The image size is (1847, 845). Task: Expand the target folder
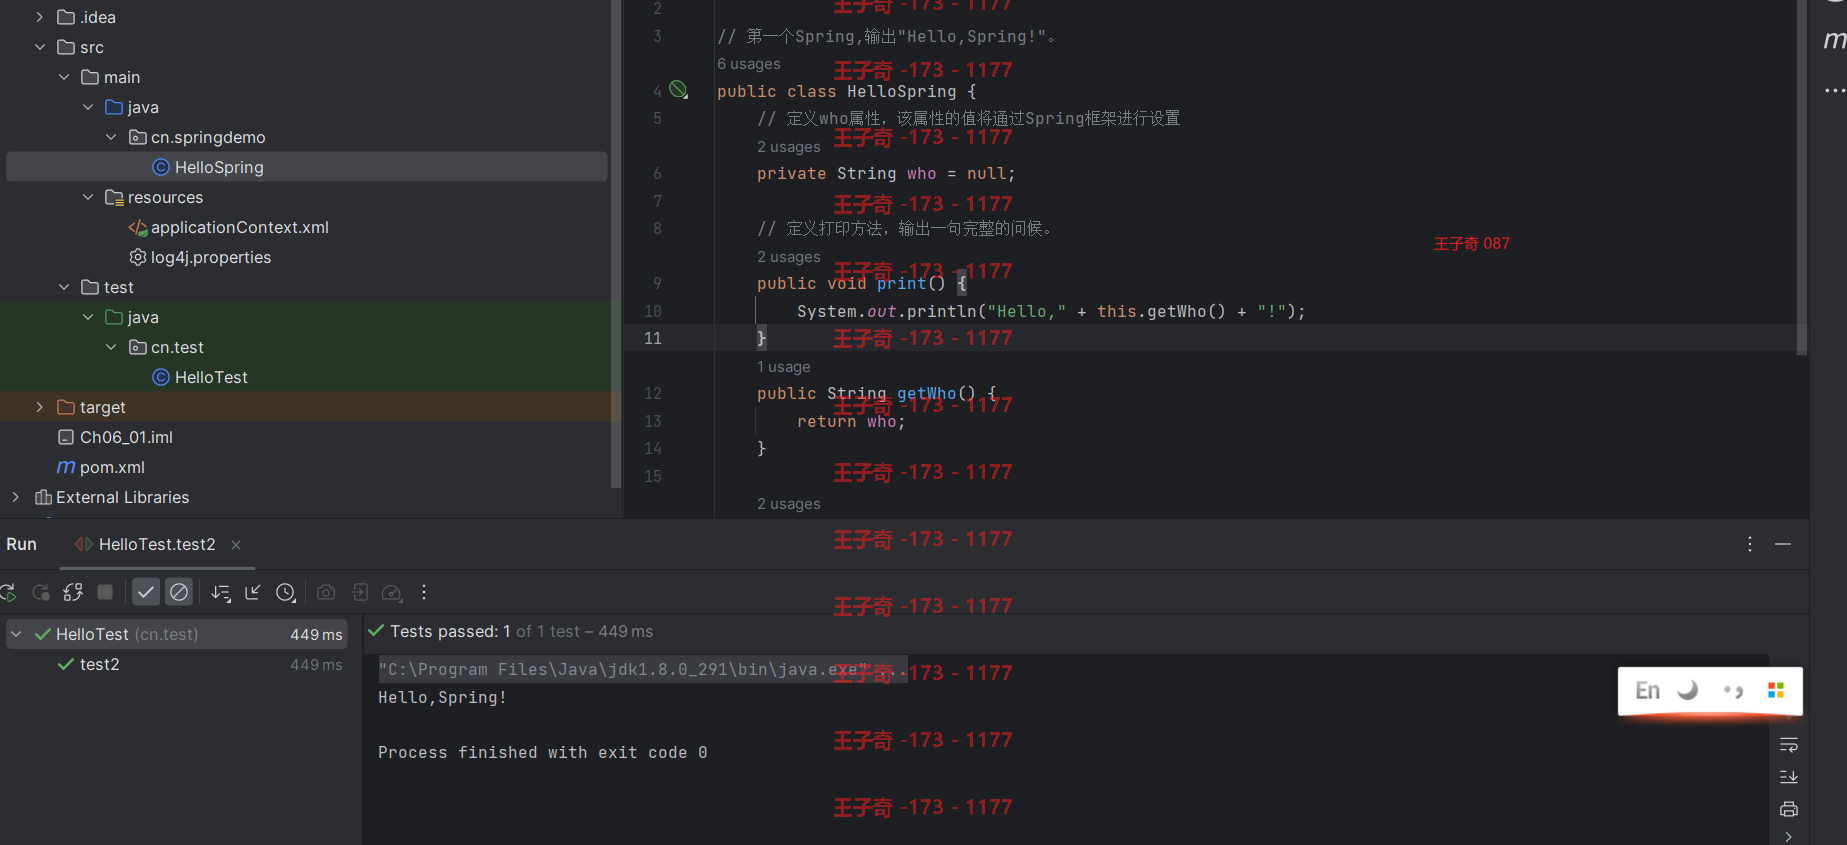(x=40, y=407)
